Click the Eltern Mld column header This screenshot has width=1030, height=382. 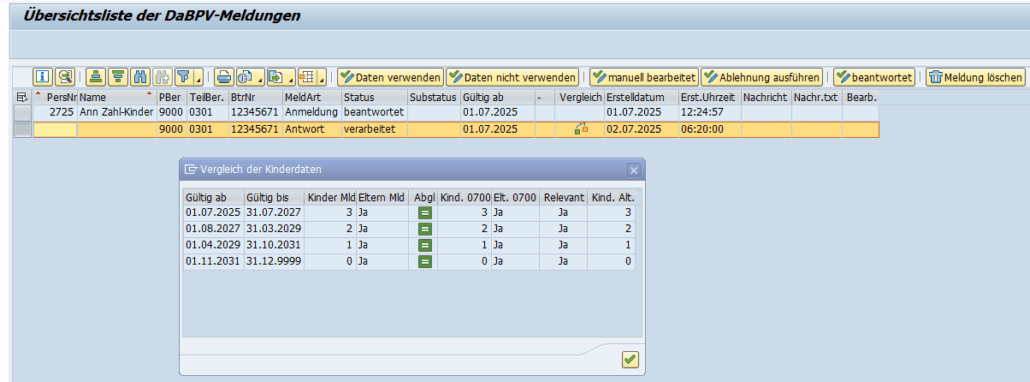[382, 197]
